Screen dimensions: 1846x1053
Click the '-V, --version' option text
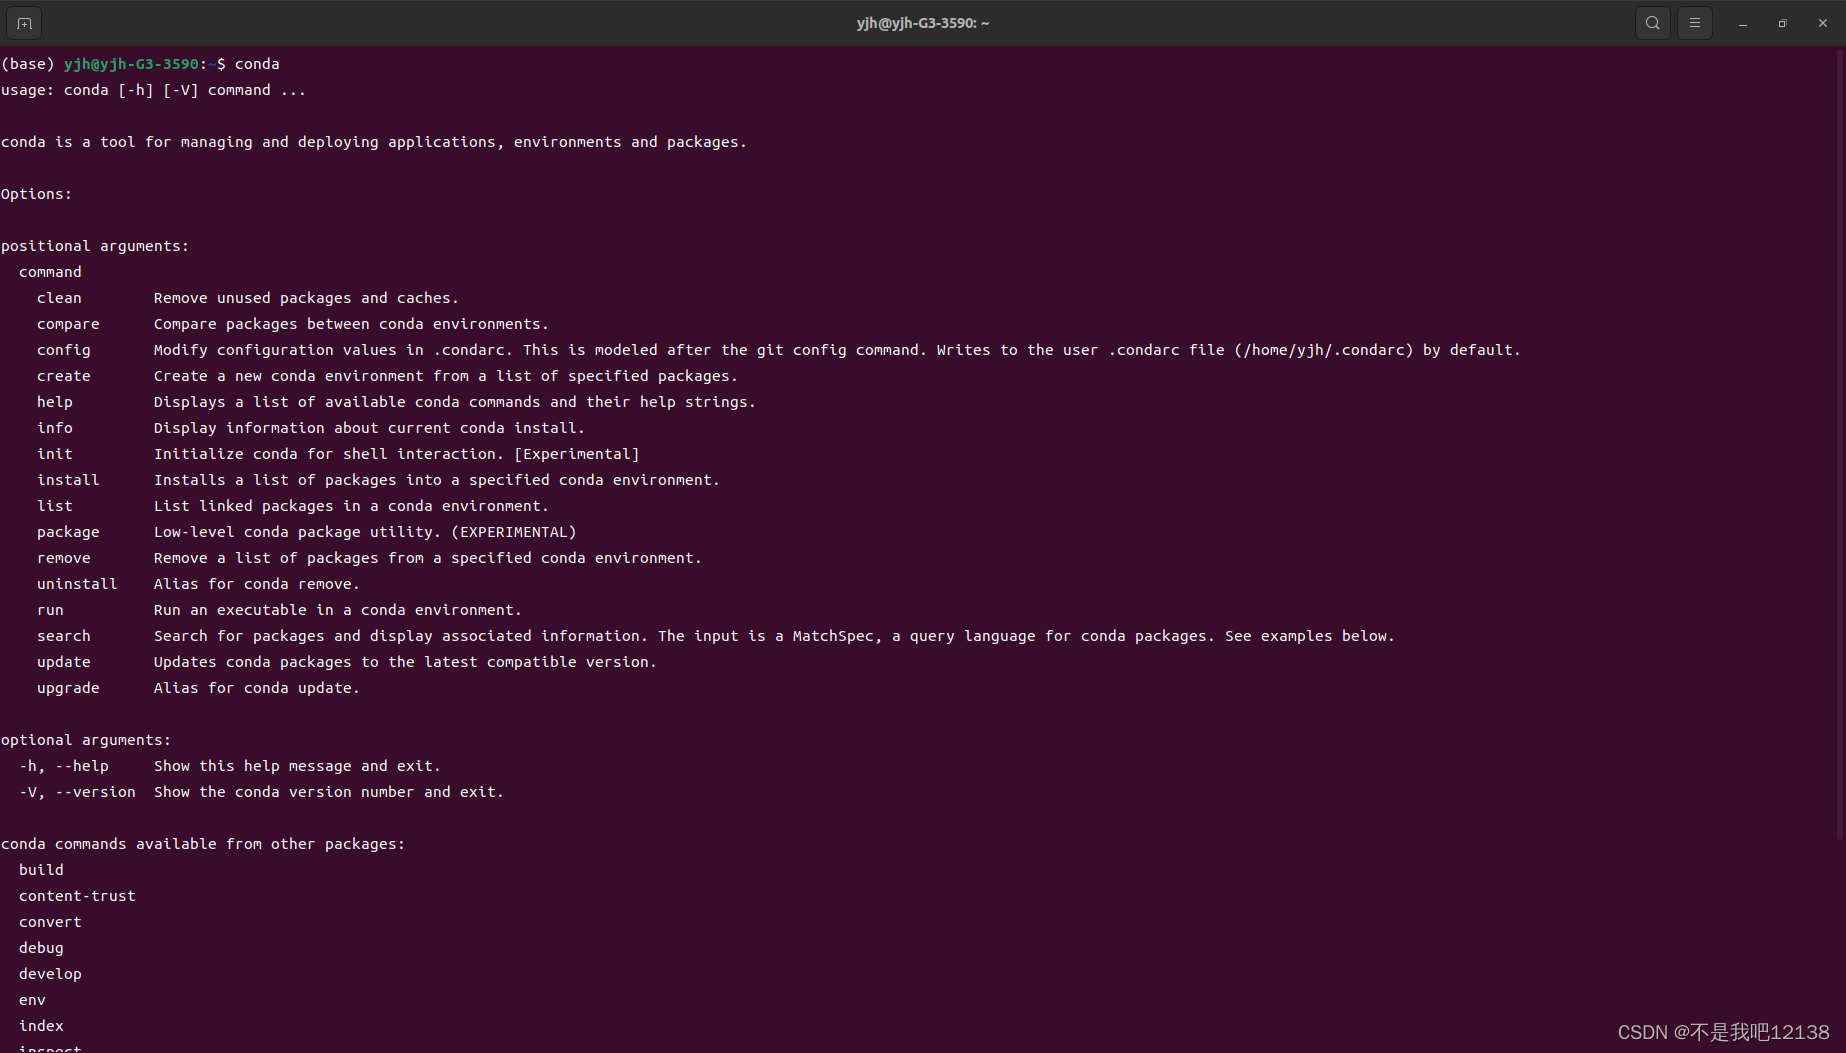(77, 792)
